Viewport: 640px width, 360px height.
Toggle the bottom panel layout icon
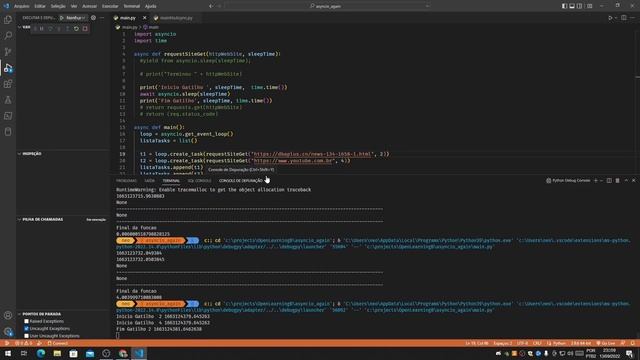[572, 6]
